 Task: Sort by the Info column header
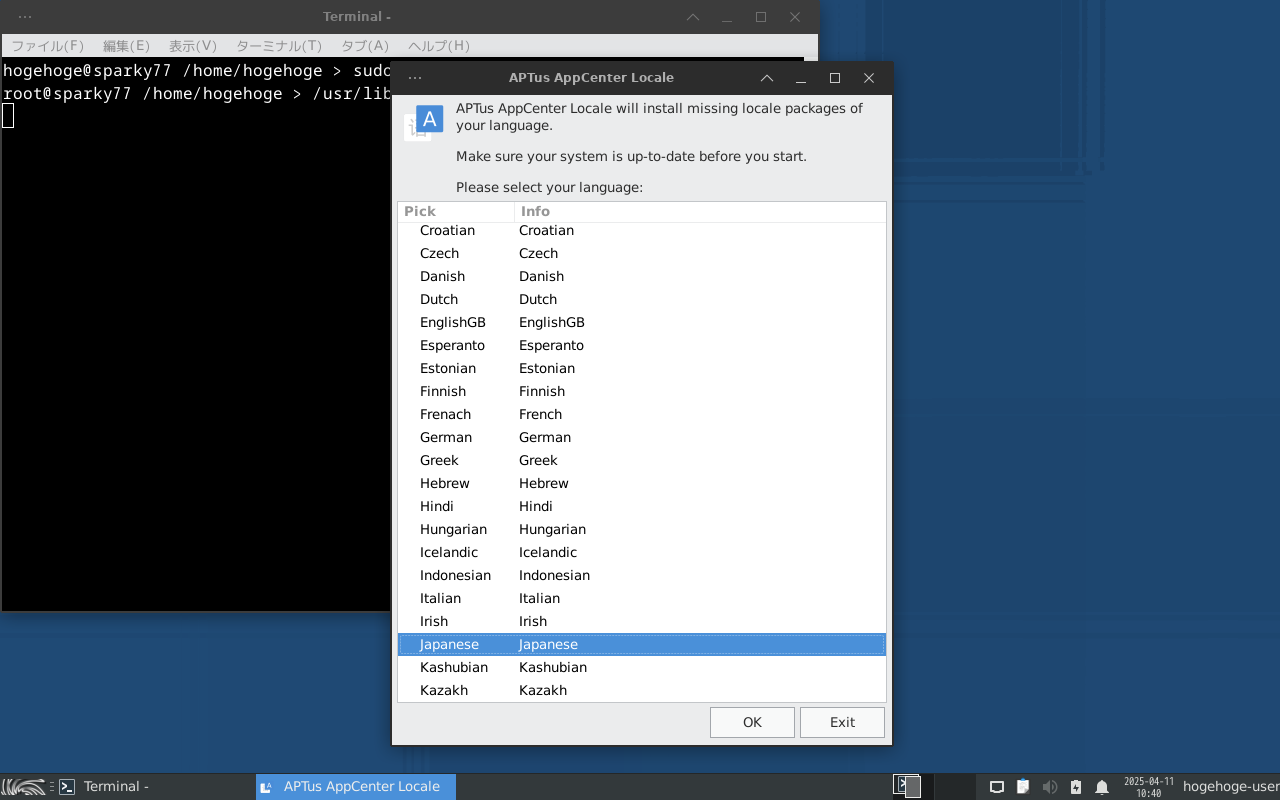coord(700,211)
